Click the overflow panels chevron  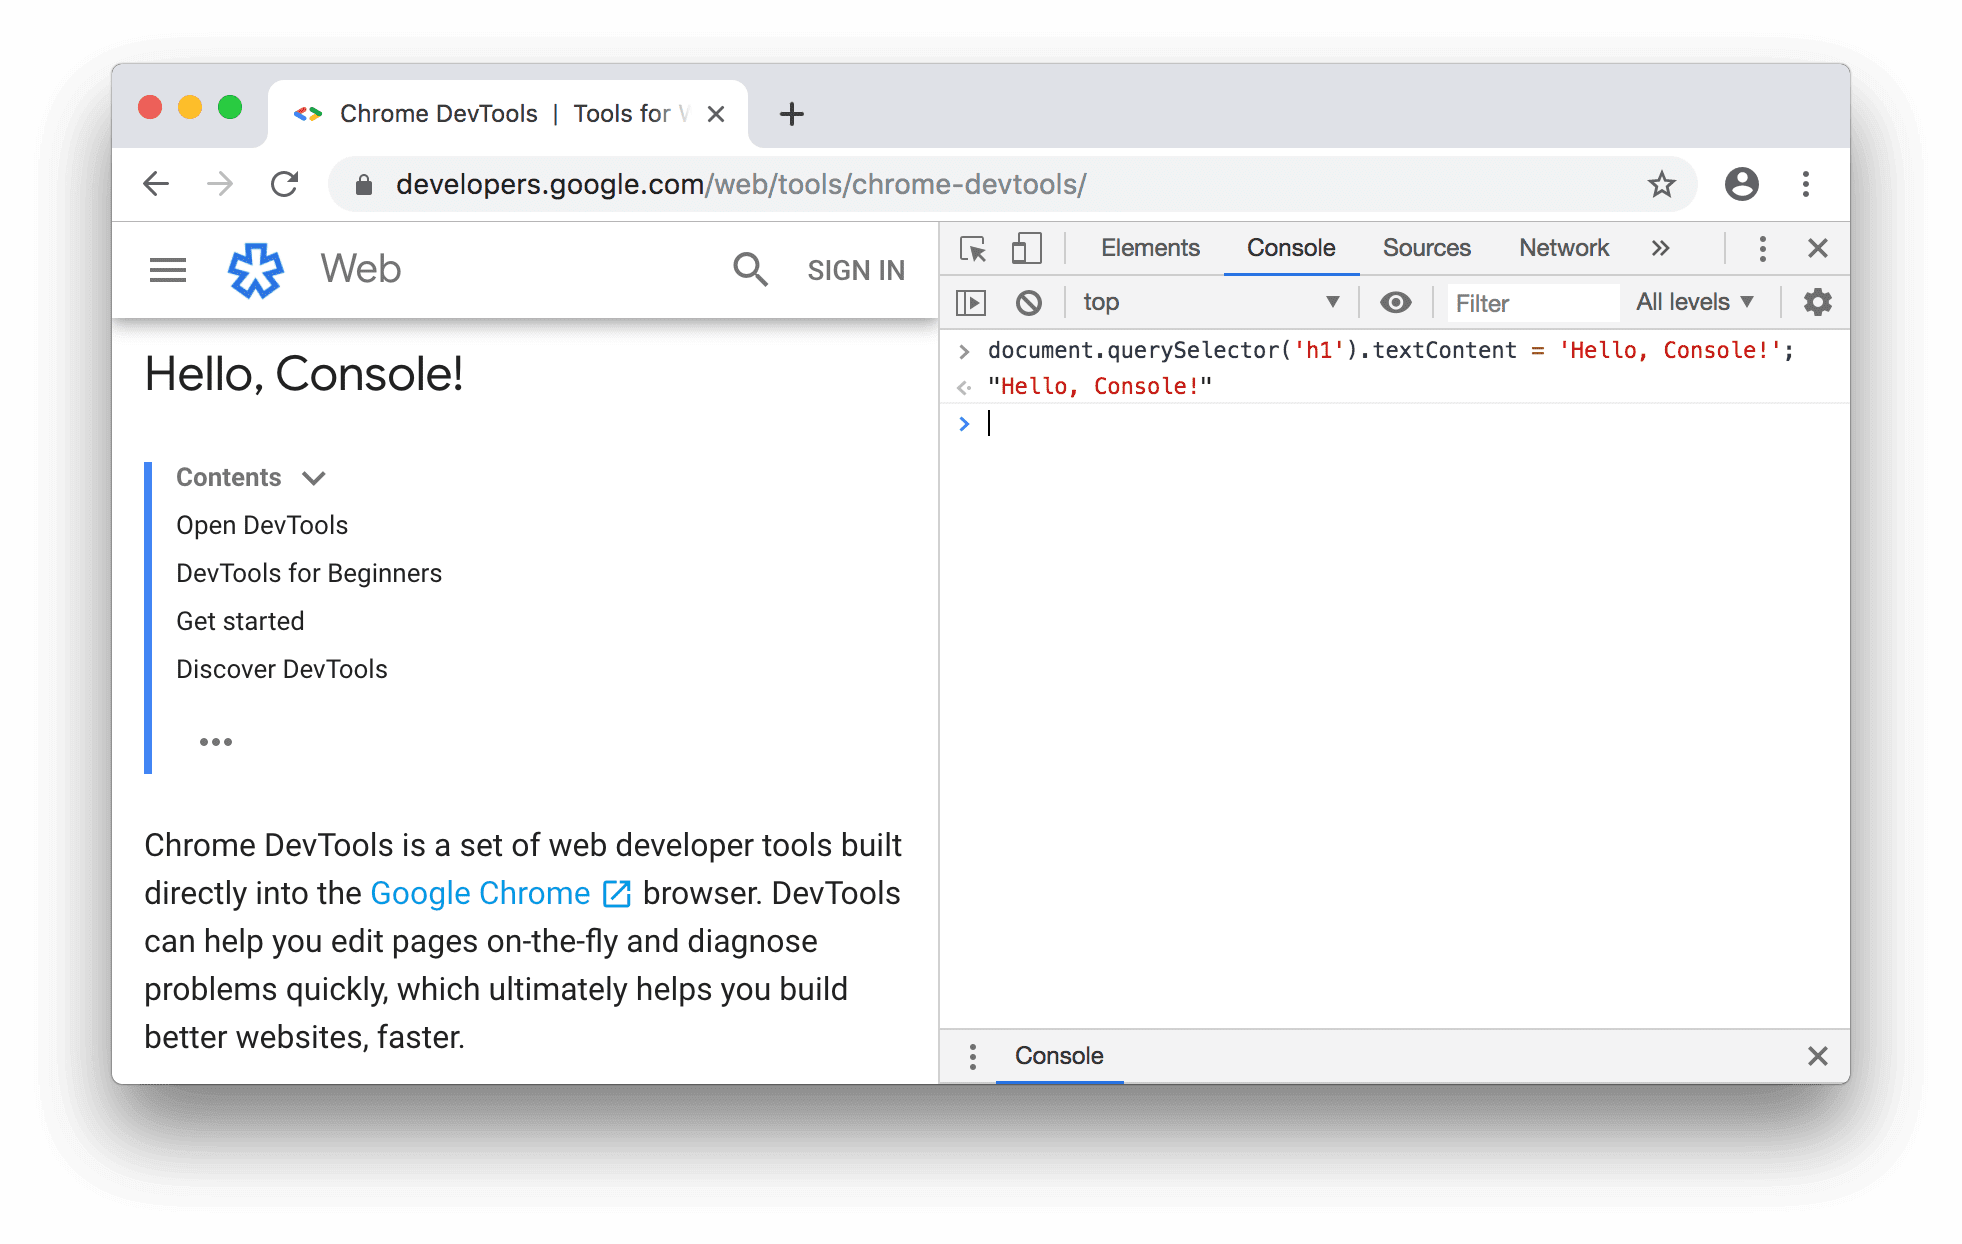1659,246
